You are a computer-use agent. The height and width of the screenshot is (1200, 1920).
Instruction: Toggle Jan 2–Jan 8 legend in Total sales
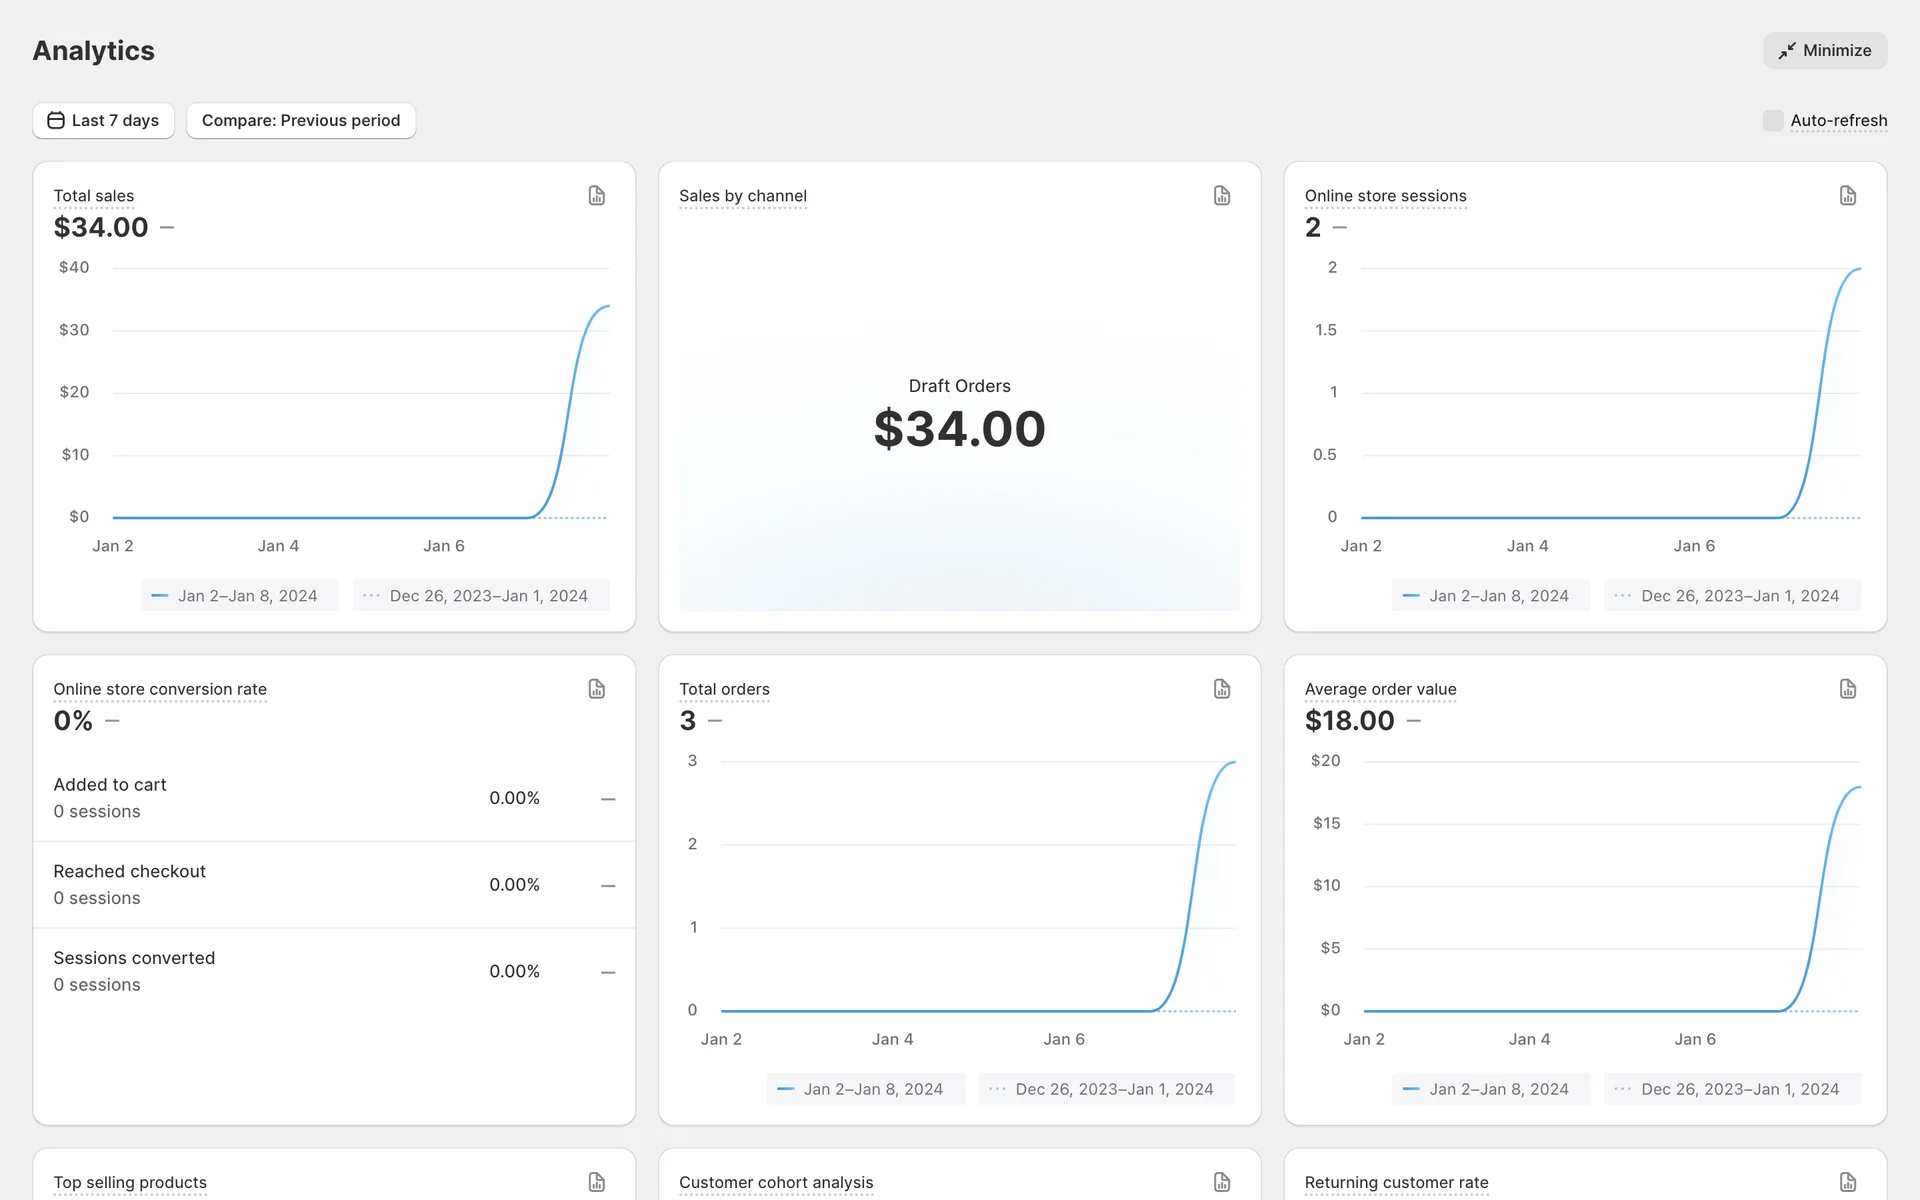239,596
